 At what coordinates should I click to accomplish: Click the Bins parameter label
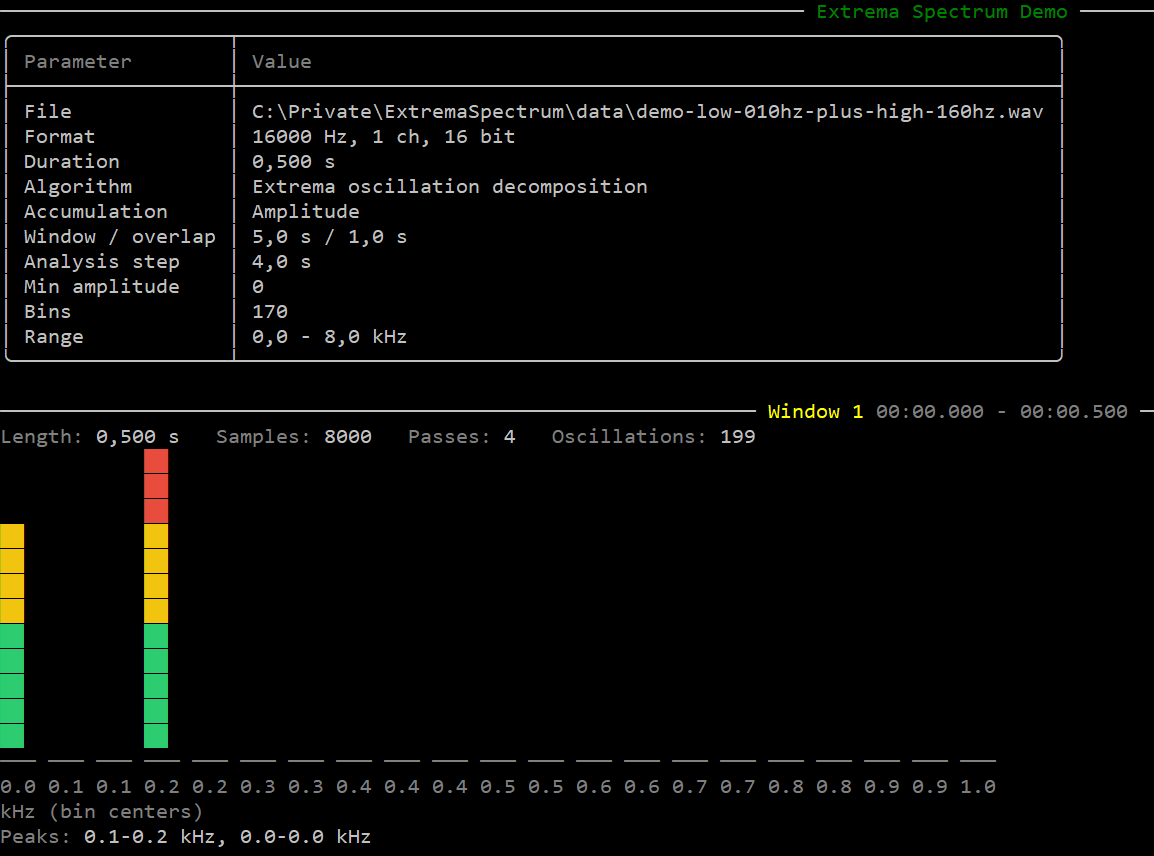point(48,312)
